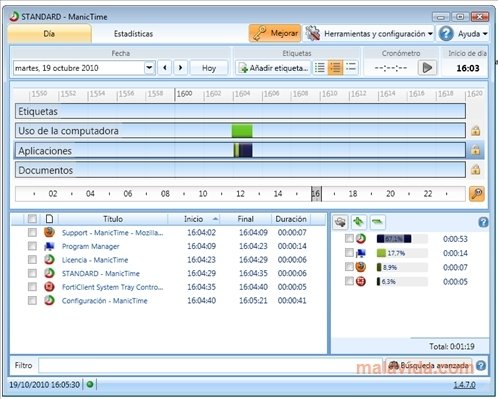Select the highlighted middle tag list view icon
498x399 pixels.
point(335,68)
